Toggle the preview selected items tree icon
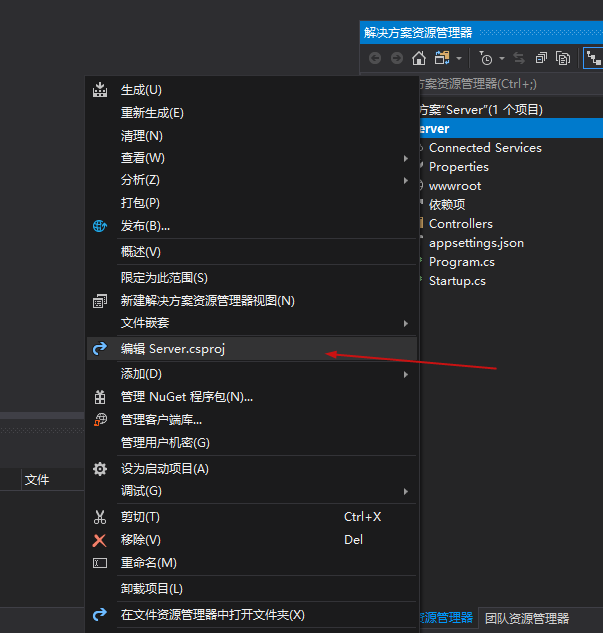 point(593,59)
